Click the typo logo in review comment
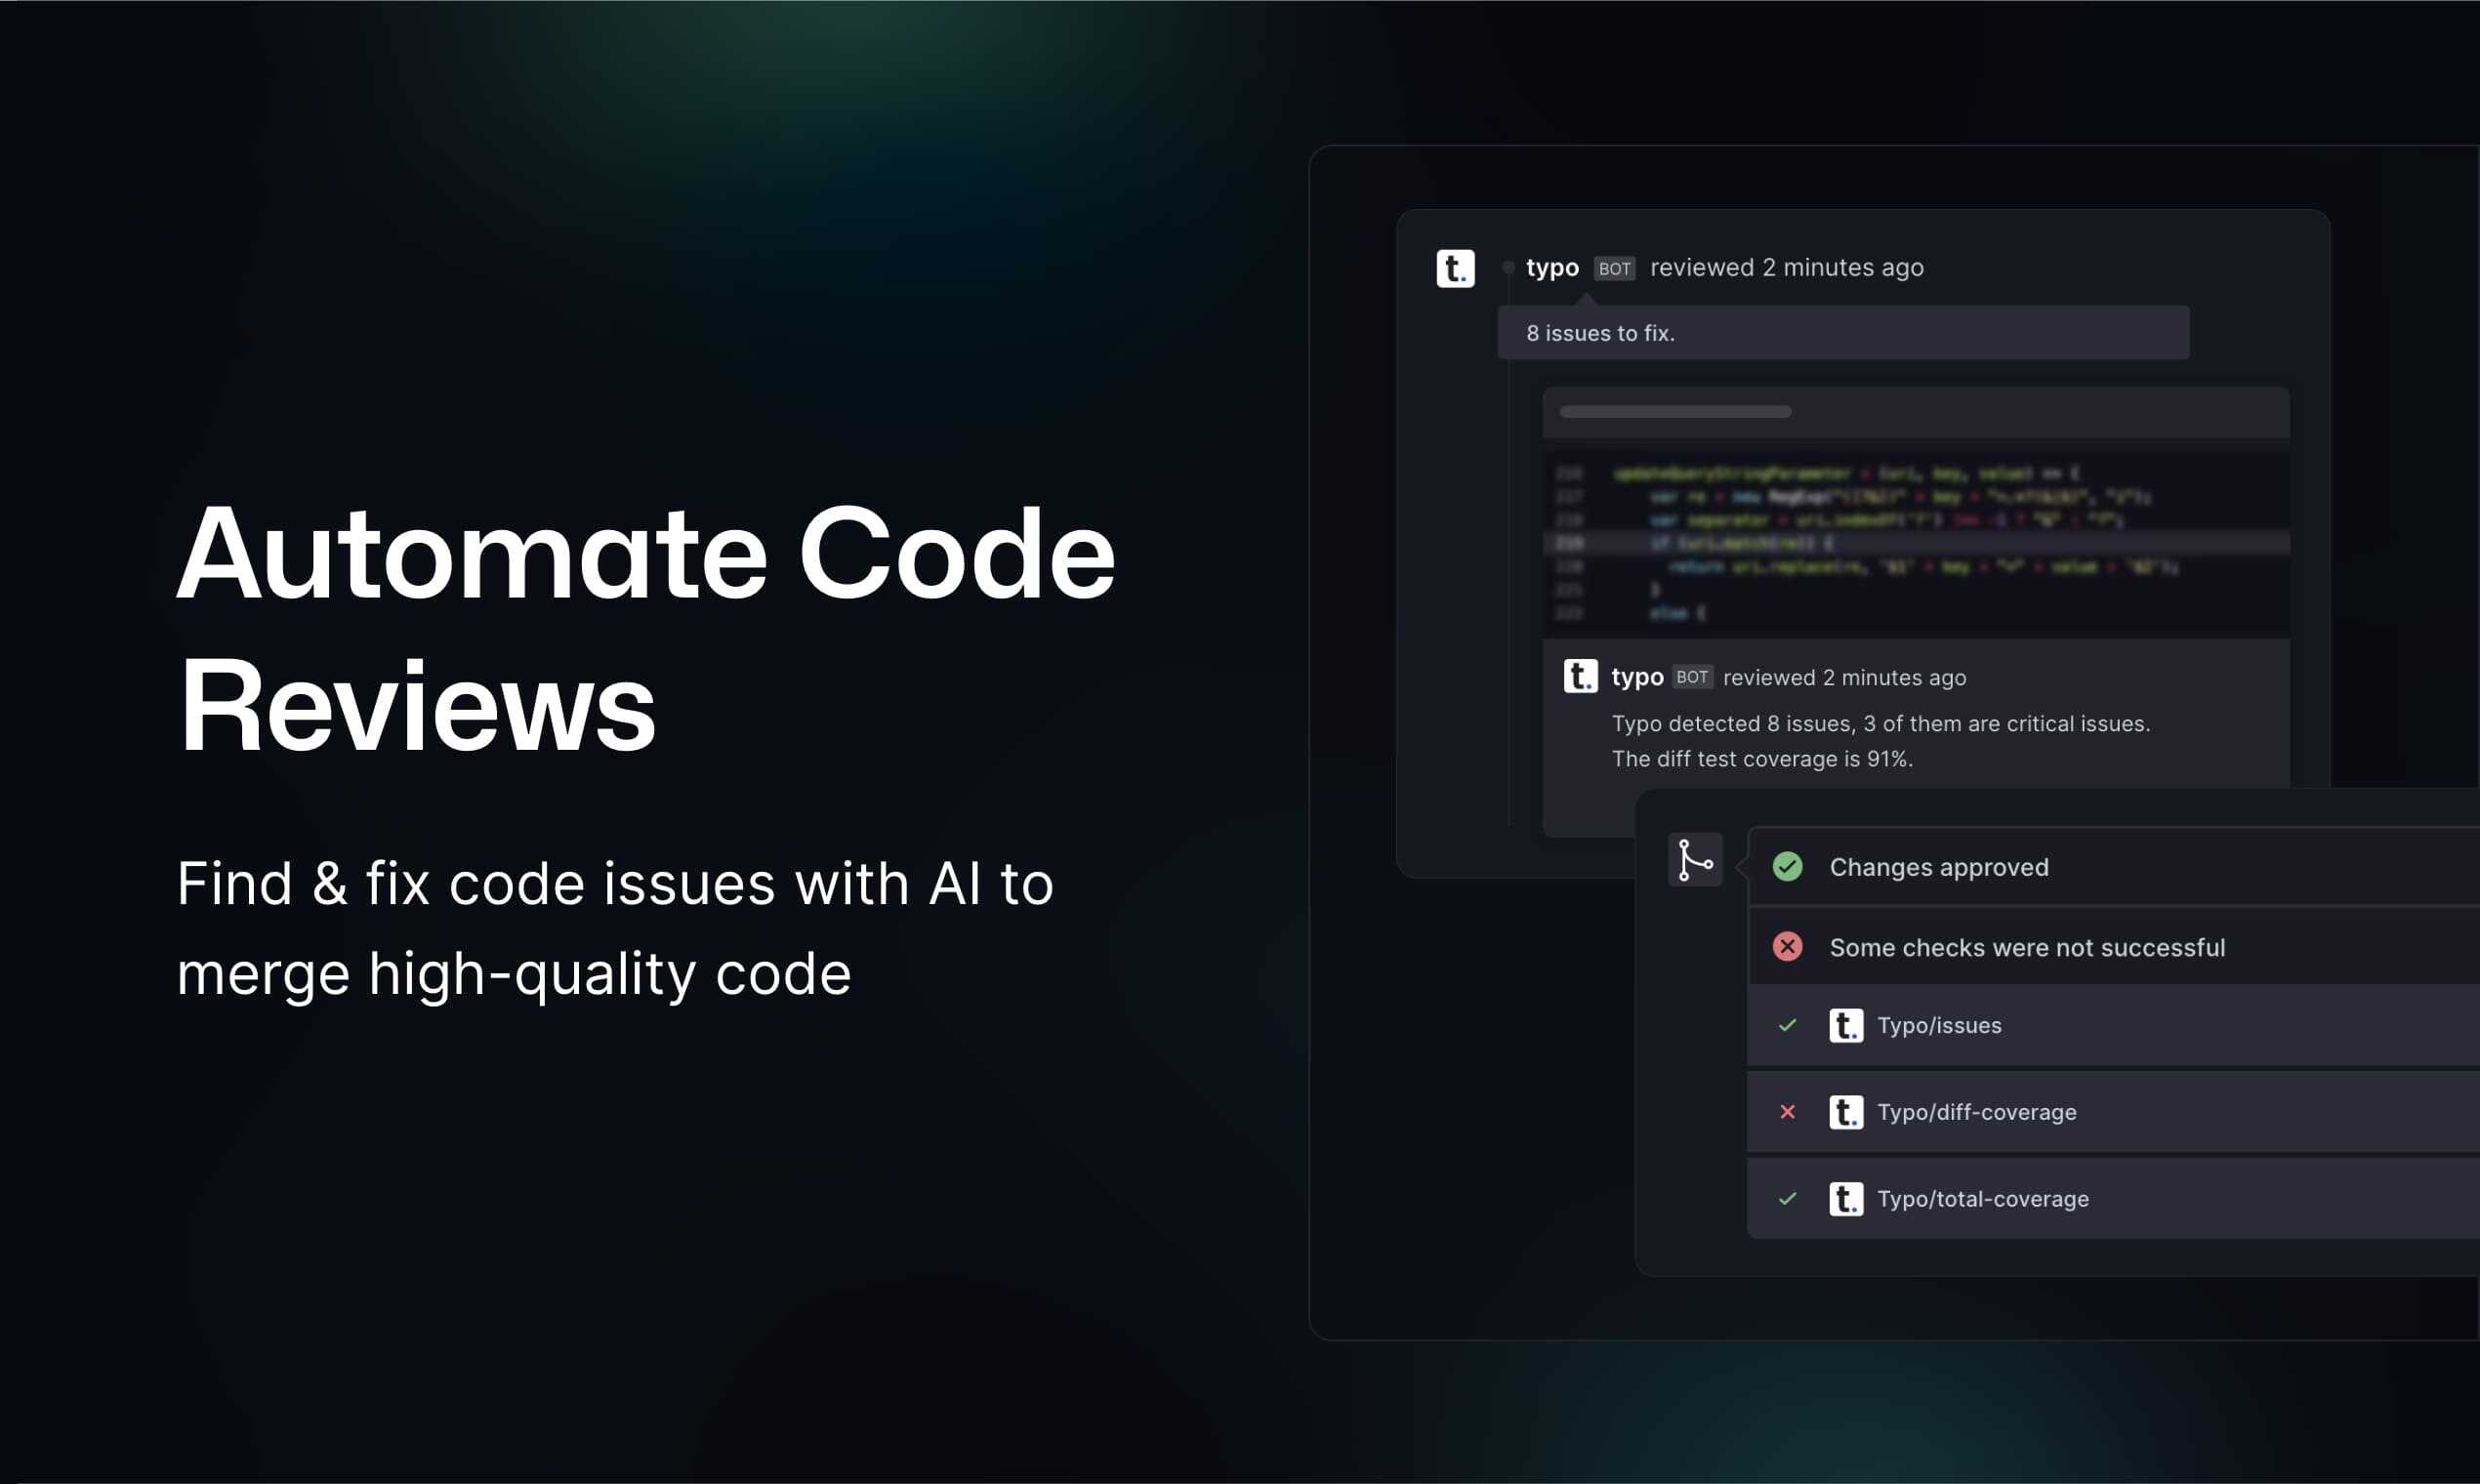Screen dimensions: 2480x1484 coord(1580,676)
